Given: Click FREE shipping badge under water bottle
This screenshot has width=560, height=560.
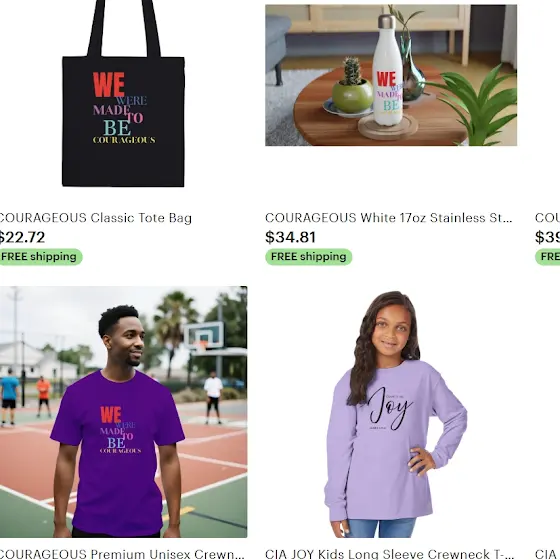Looking at the screenshot, I should point(309,257).
